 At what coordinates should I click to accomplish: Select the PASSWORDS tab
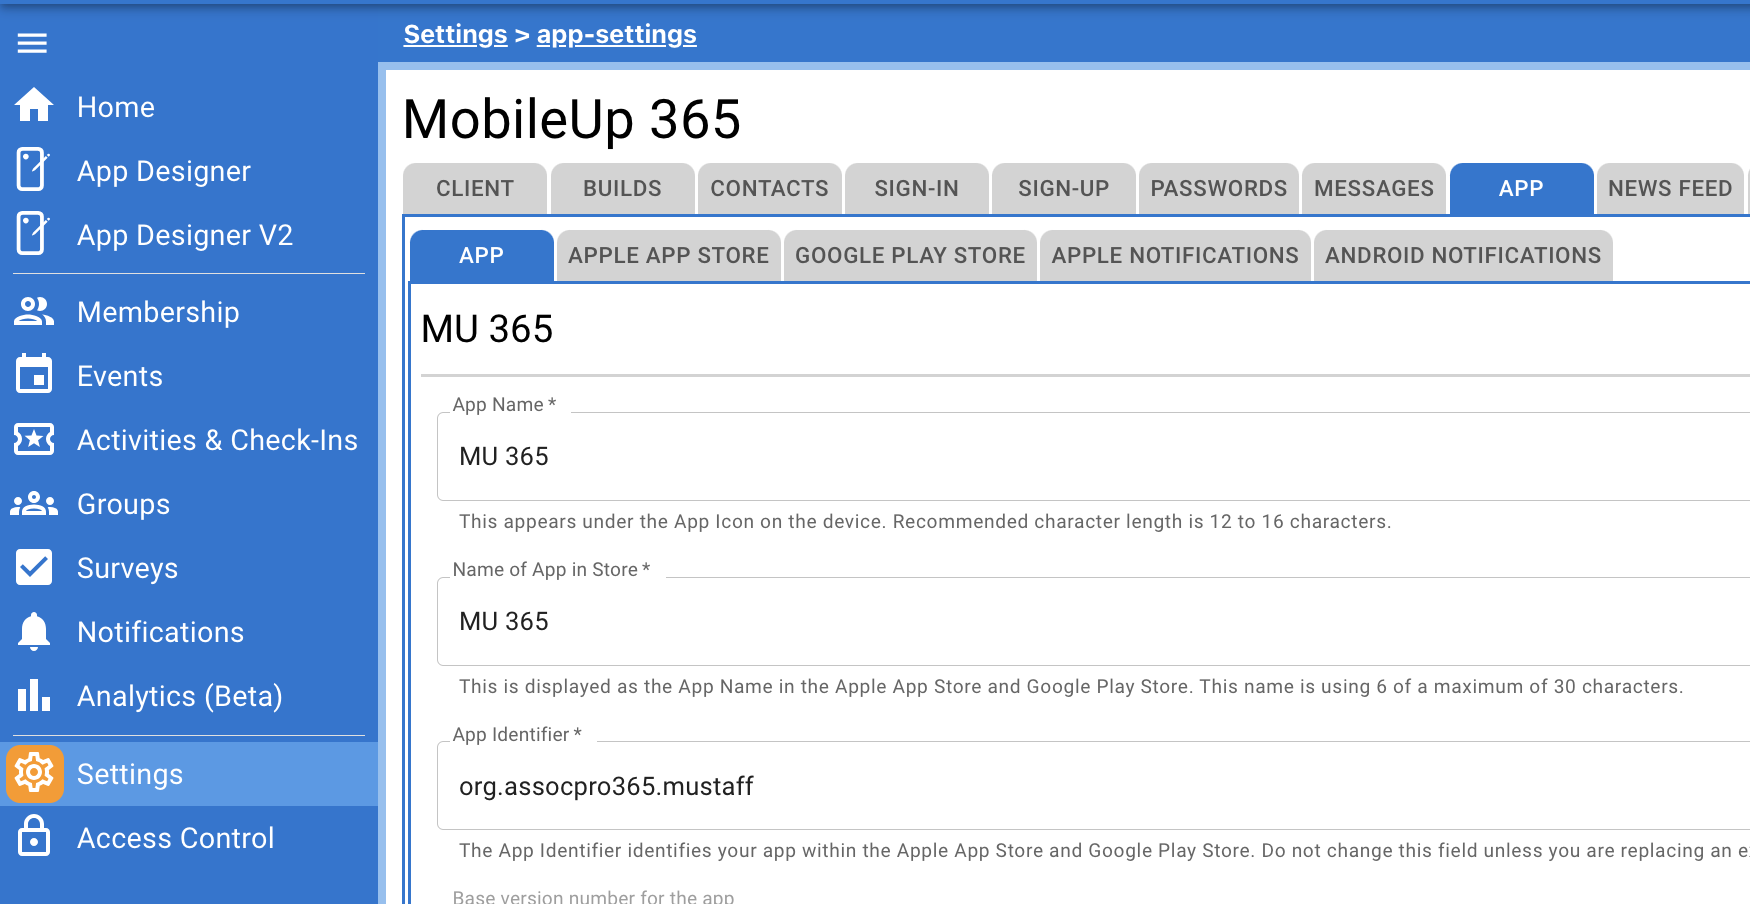[1219, 188]
